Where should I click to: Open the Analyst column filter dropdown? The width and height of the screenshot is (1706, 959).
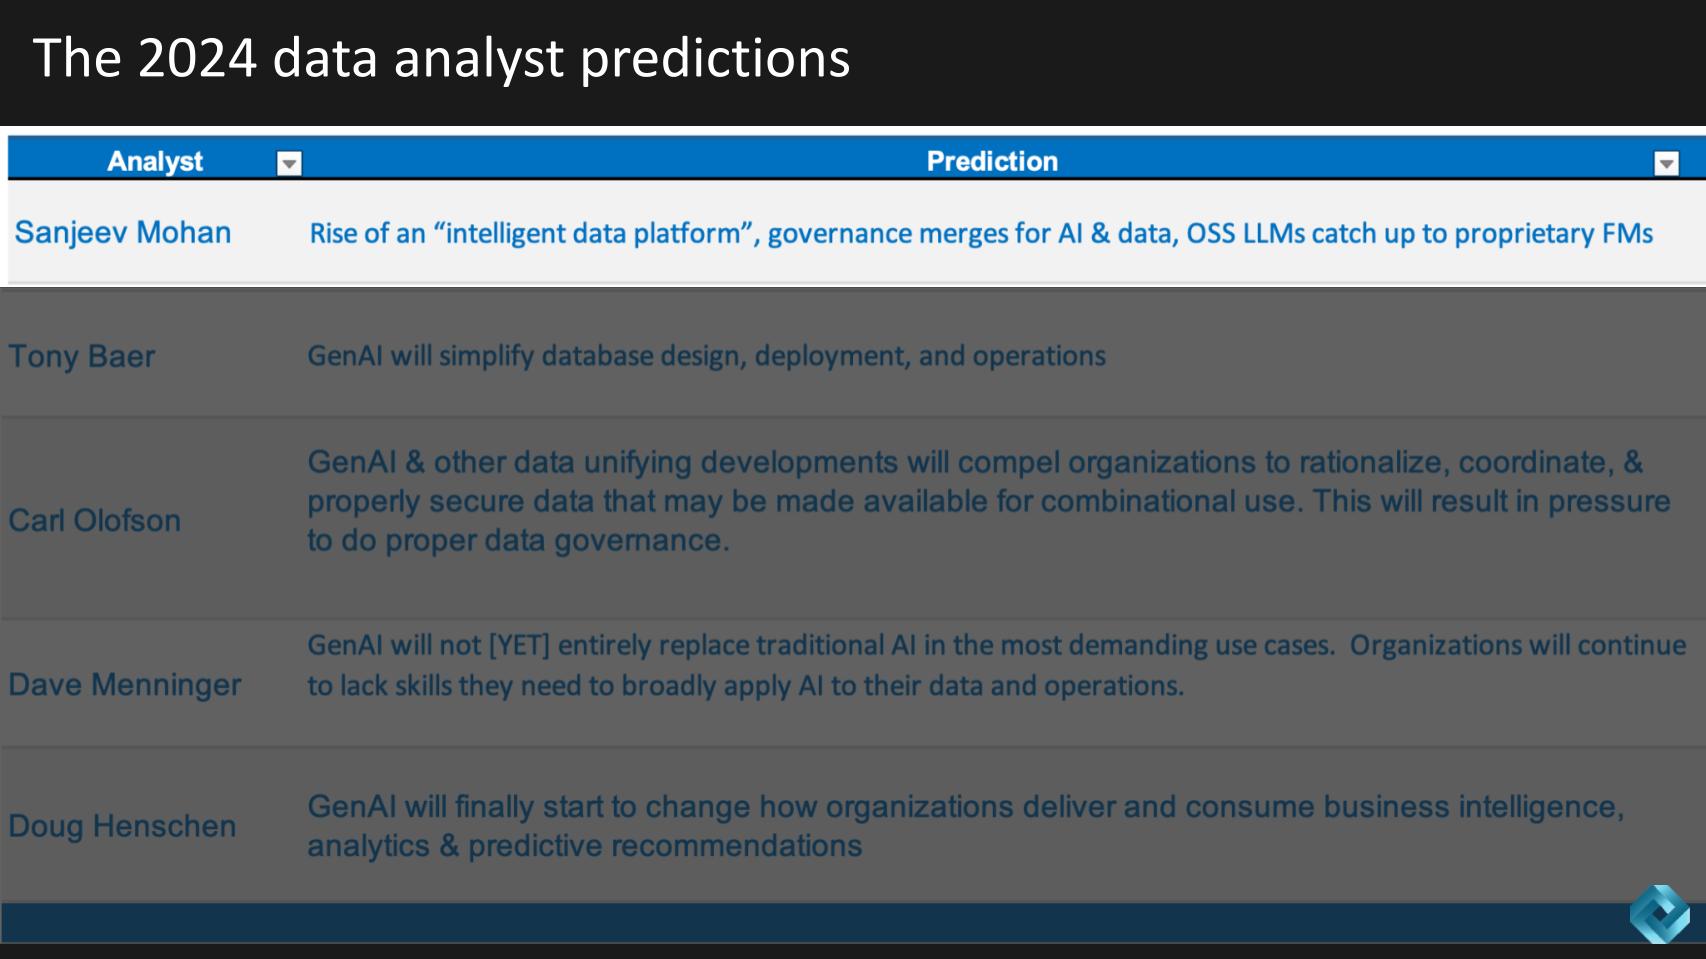(289, 164)
